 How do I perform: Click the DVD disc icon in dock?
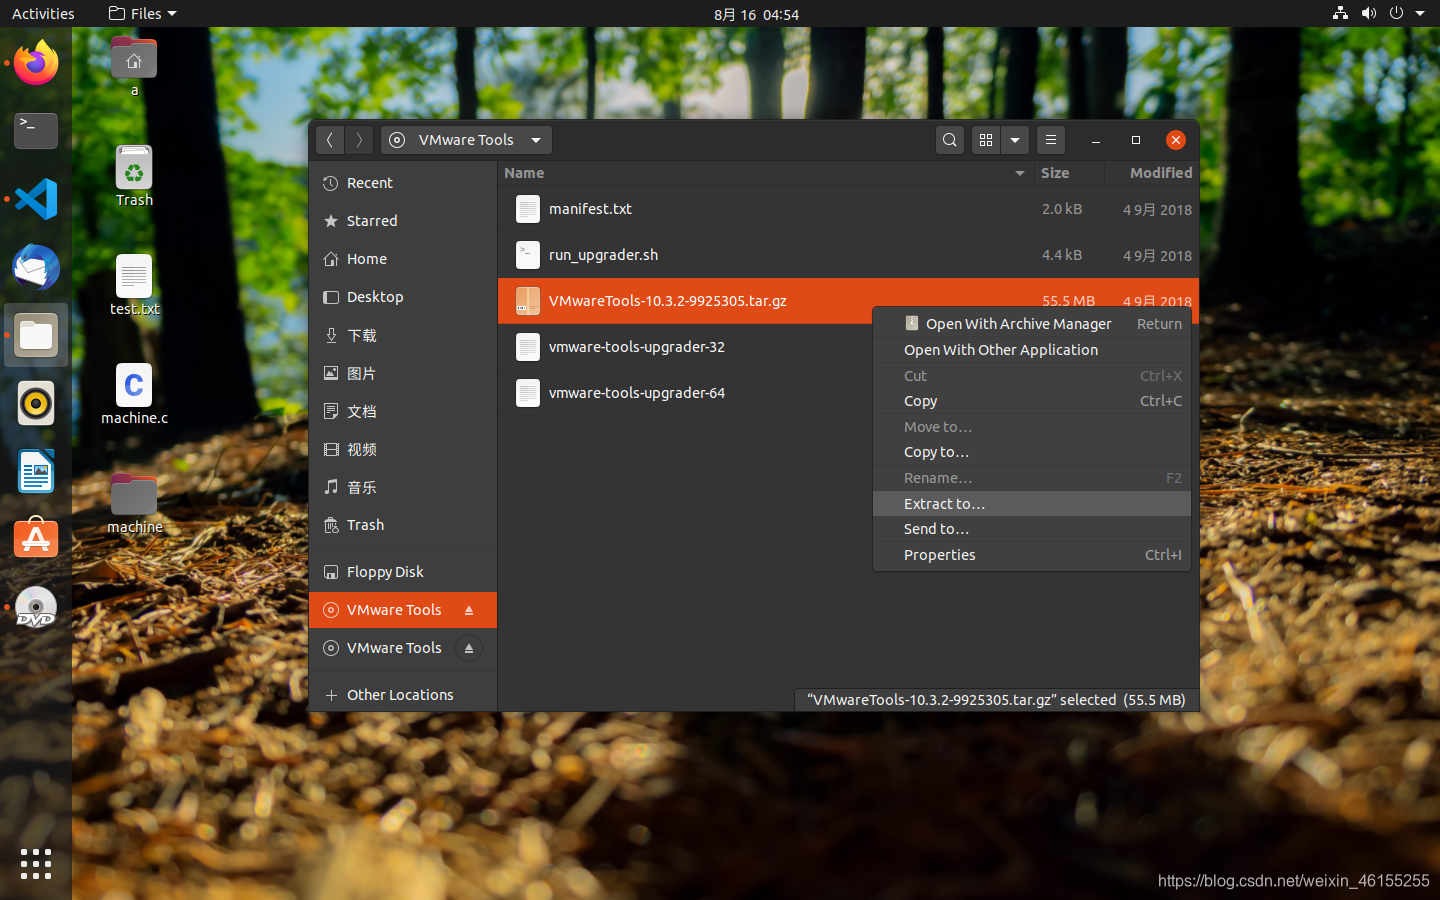[36, 607]
